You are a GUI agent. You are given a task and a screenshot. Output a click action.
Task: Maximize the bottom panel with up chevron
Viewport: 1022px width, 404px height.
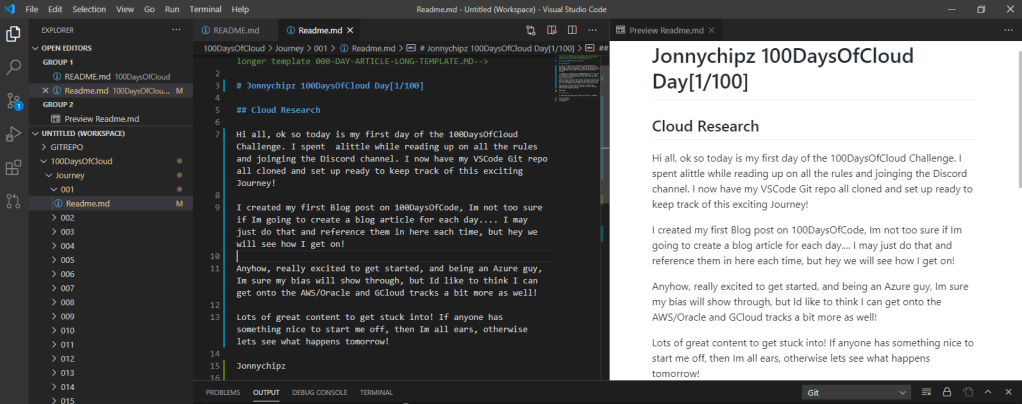click(987, 392)
